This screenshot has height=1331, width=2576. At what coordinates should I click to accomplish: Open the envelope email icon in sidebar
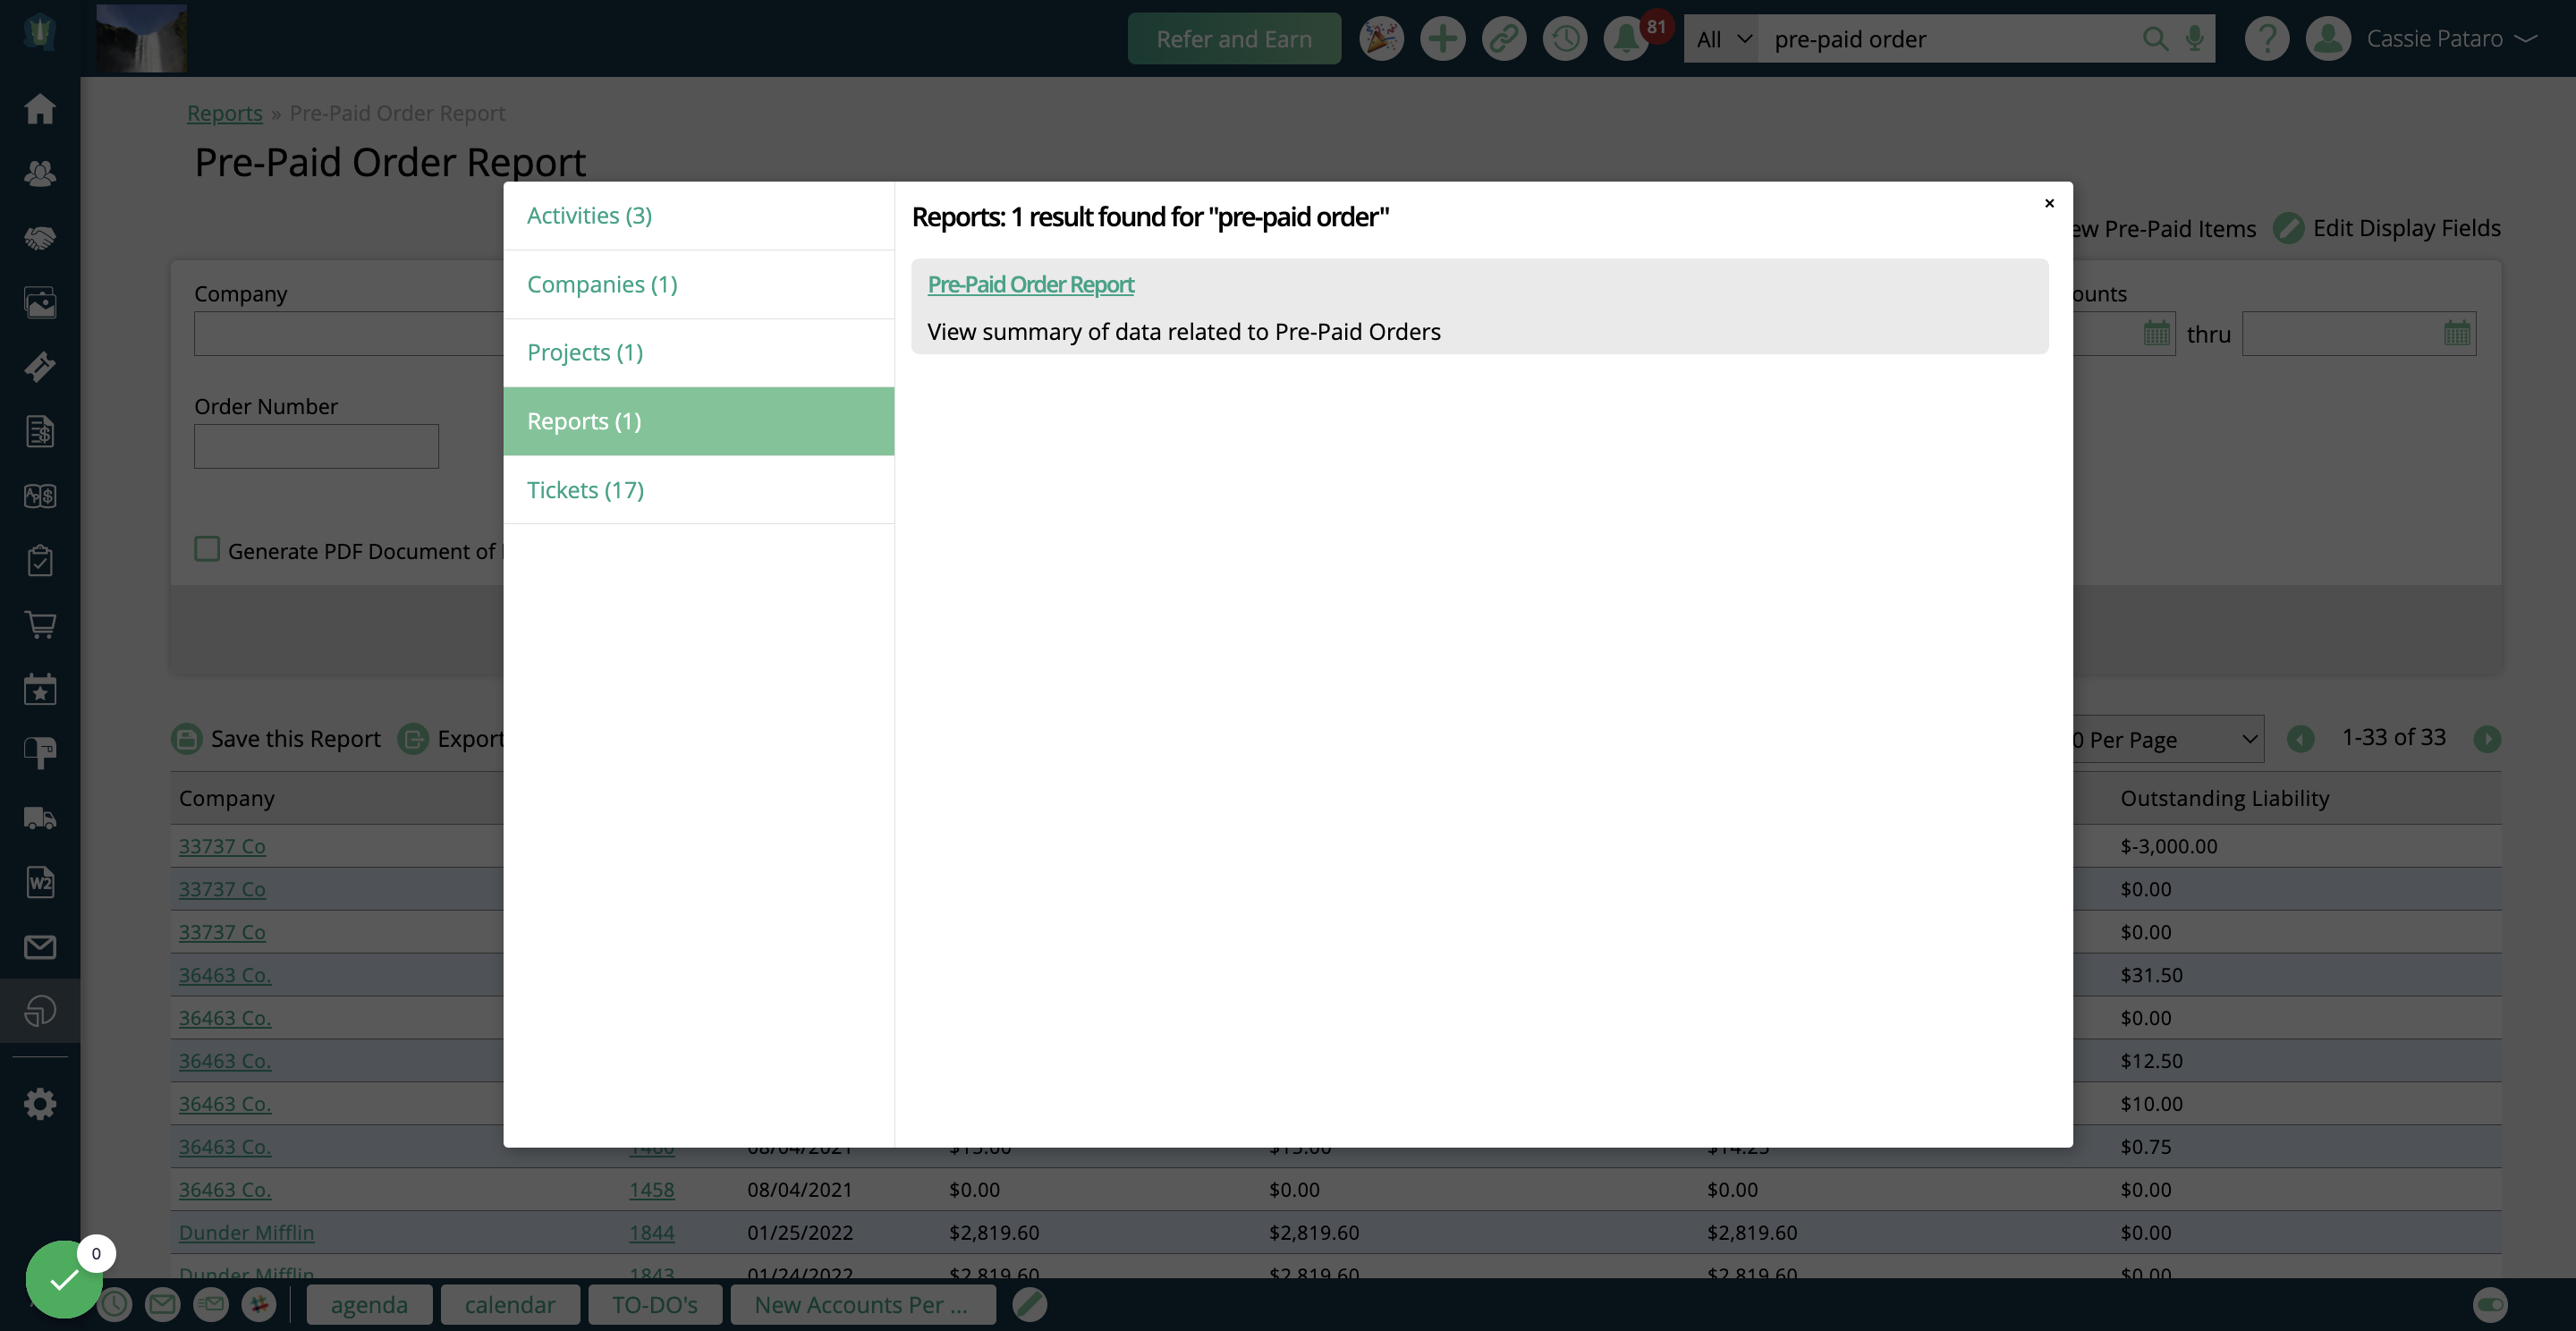pyautogui.click(x=40, y=947)
